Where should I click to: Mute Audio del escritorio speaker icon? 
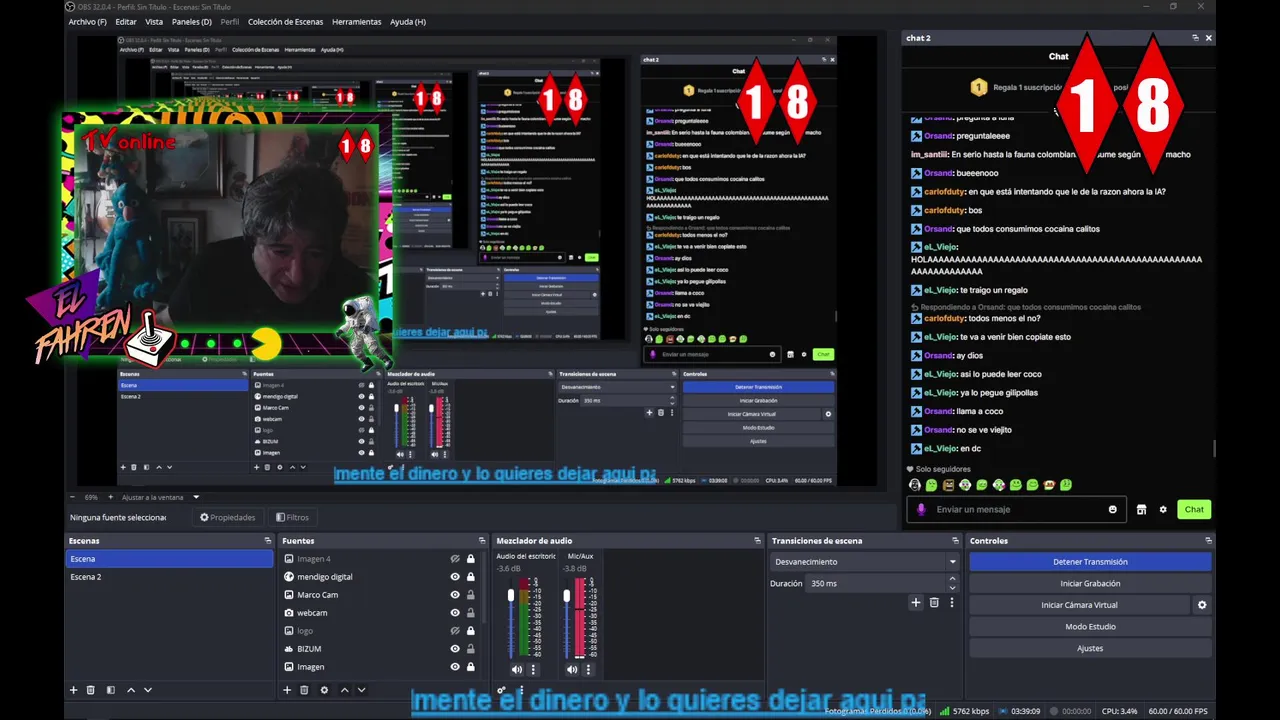517,670
